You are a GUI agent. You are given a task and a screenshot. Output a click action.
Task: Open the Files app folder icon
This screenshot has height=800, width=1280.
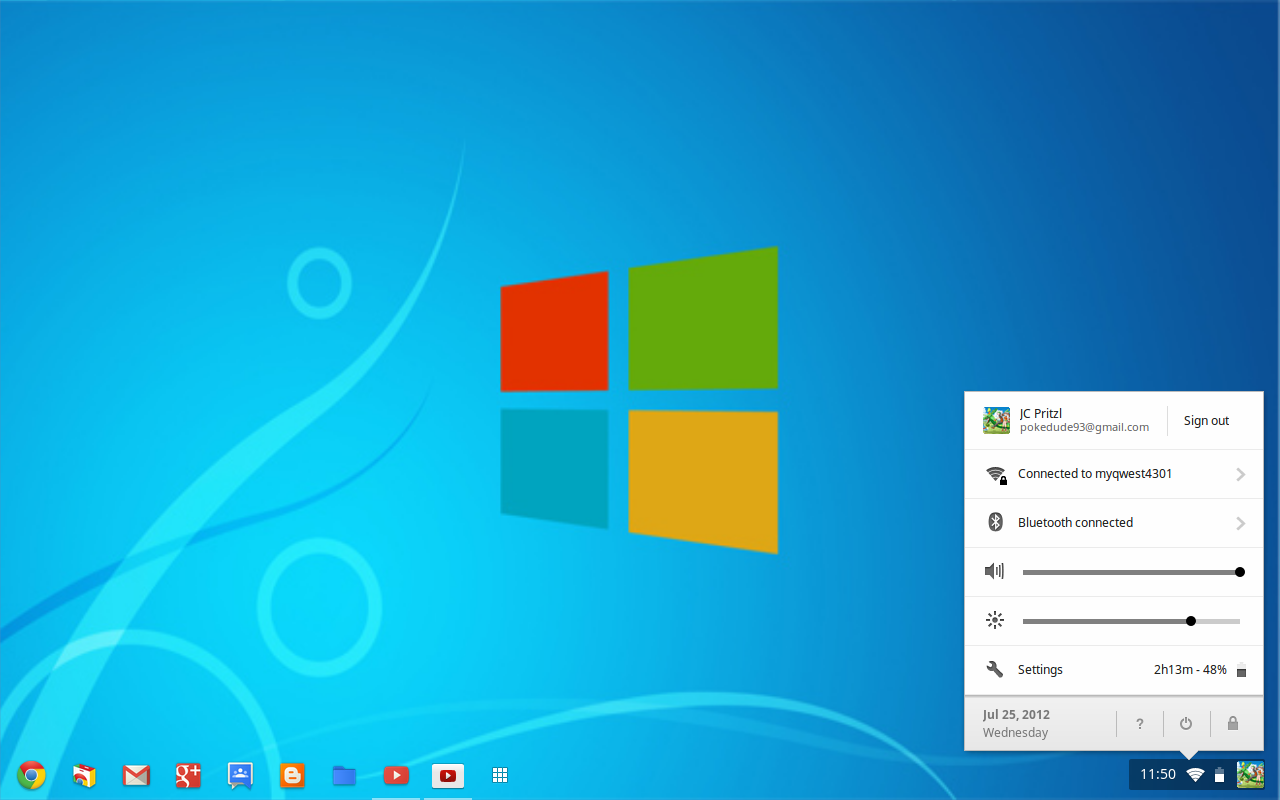[x=344, y=775]
